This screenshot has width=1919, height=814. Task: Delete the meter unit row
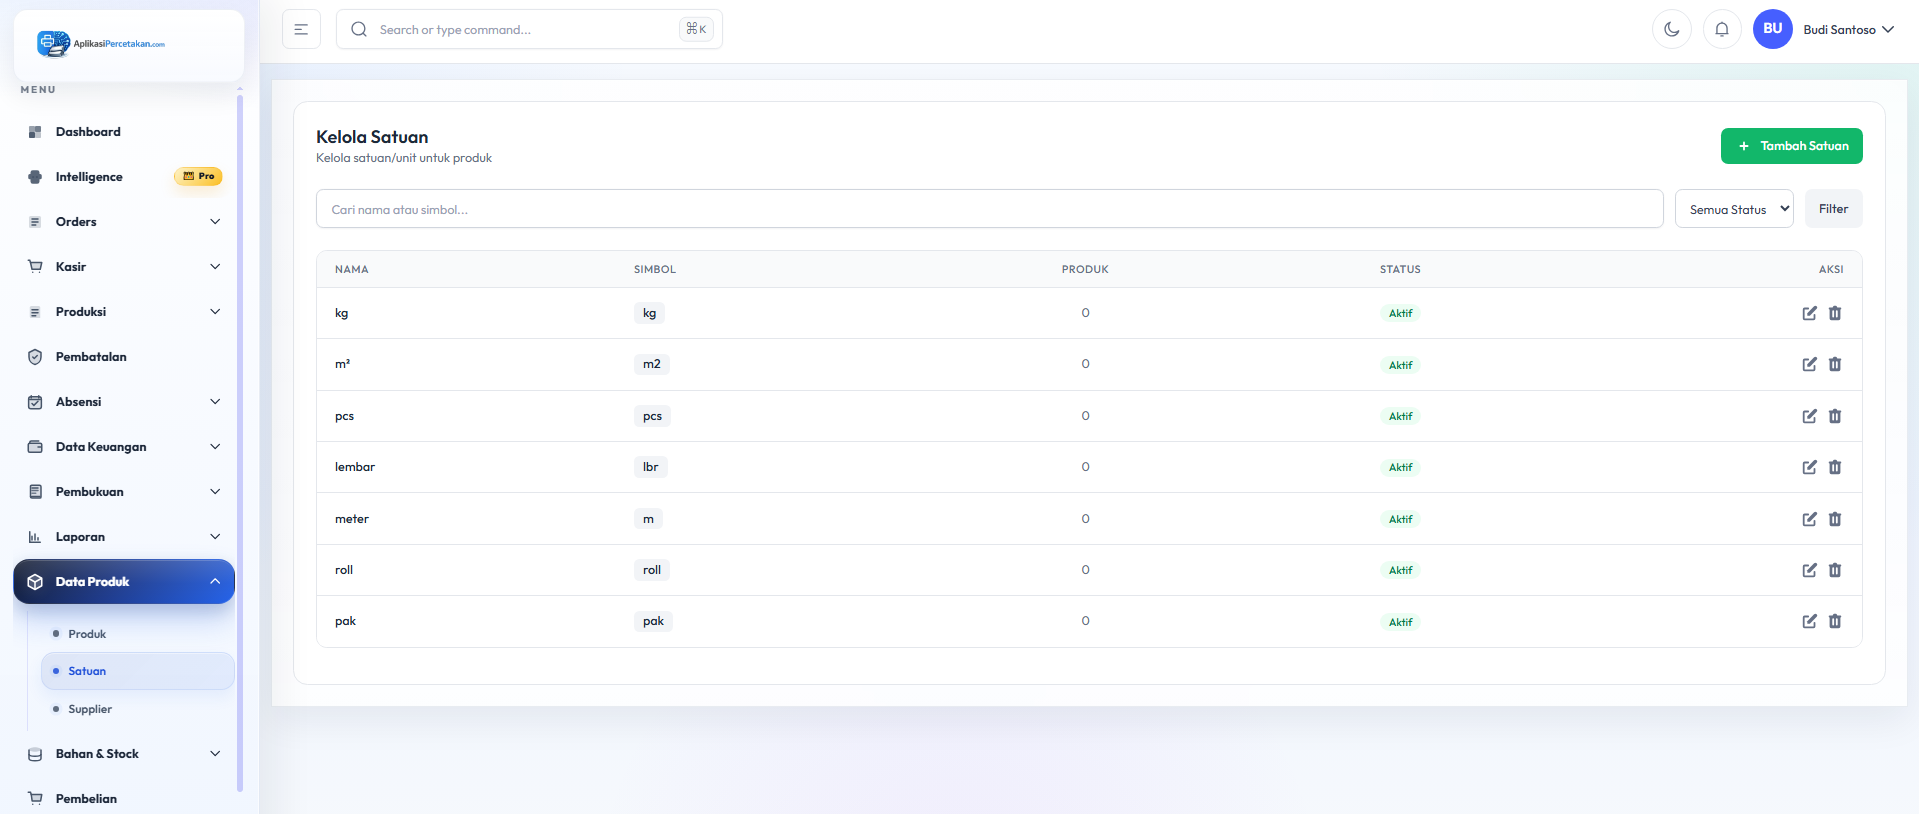(x=1835, y=519)
